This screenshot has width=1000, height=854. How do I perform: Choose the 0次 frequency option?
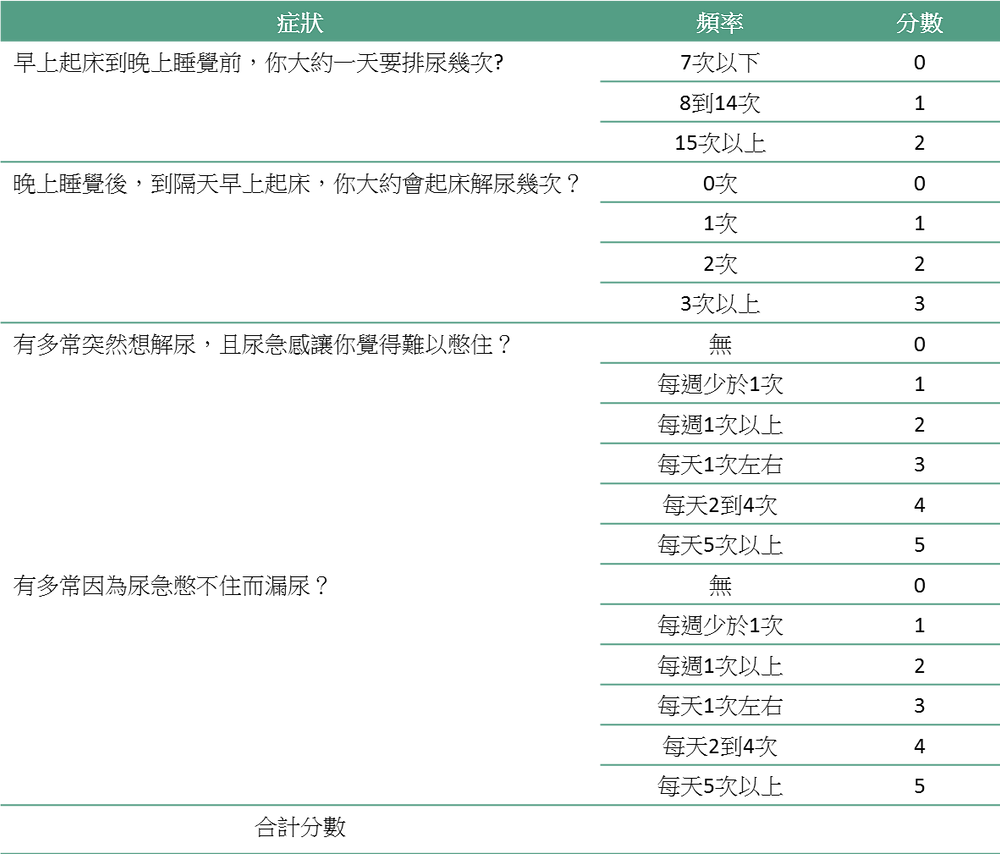(719, 184)
